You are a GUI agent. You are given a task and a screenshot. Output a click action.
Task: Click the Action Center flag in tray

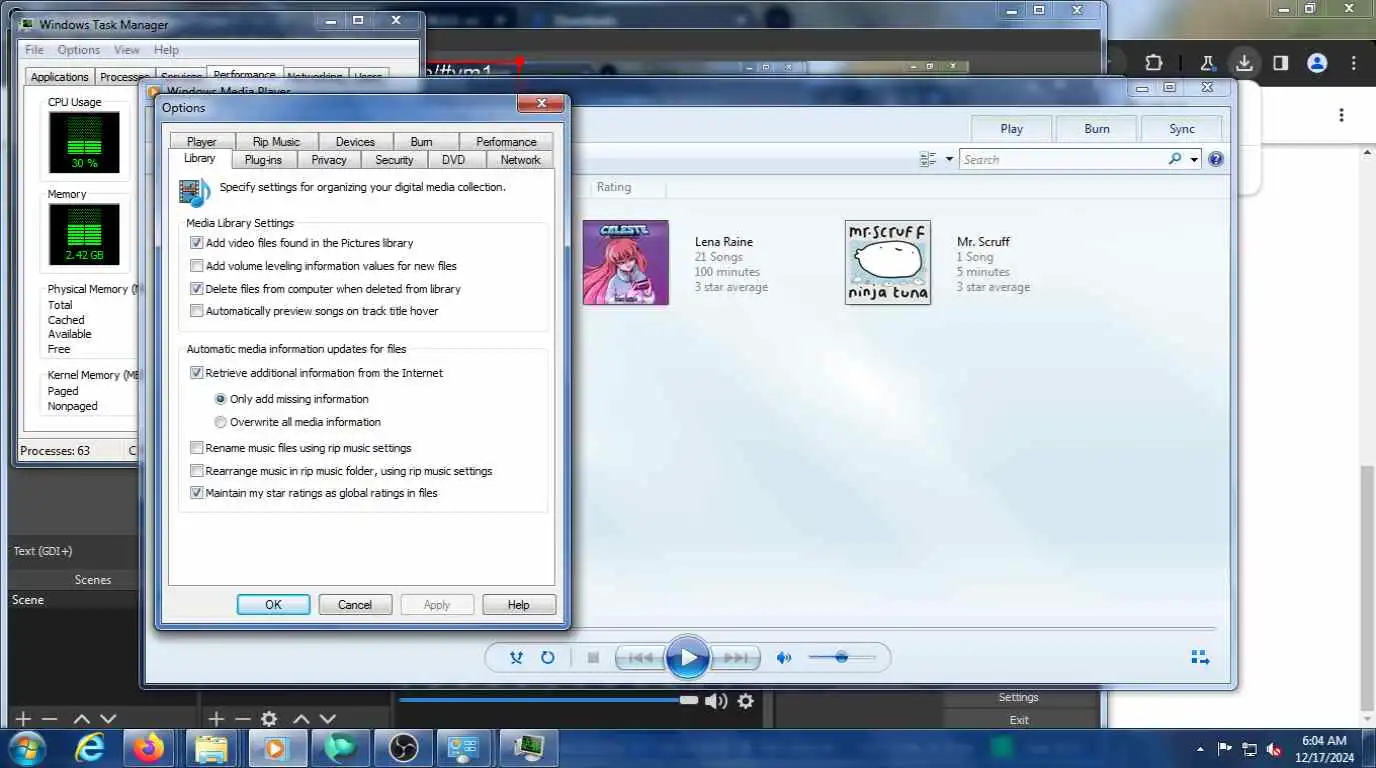(x=1224, y=749)
